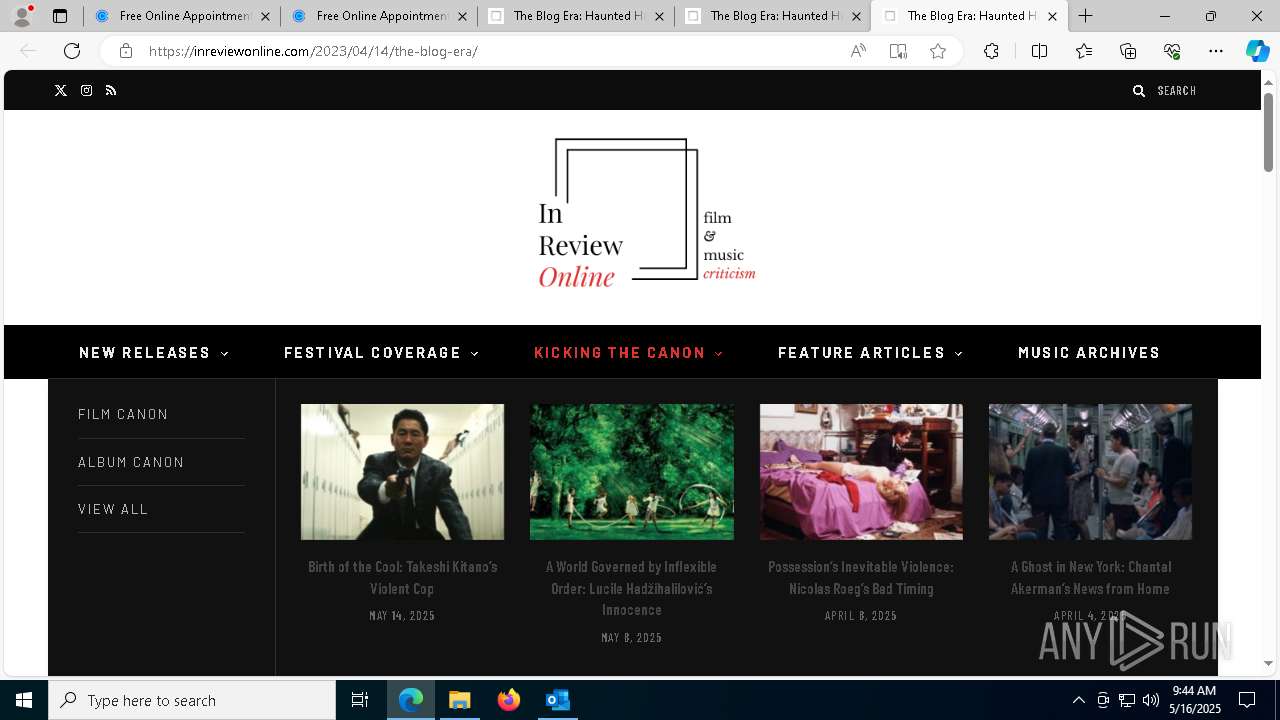Open the Takeshi Kitano Violent Cop article link
Viewport: 1280px width, 720px height.
(x=402, y=578)
